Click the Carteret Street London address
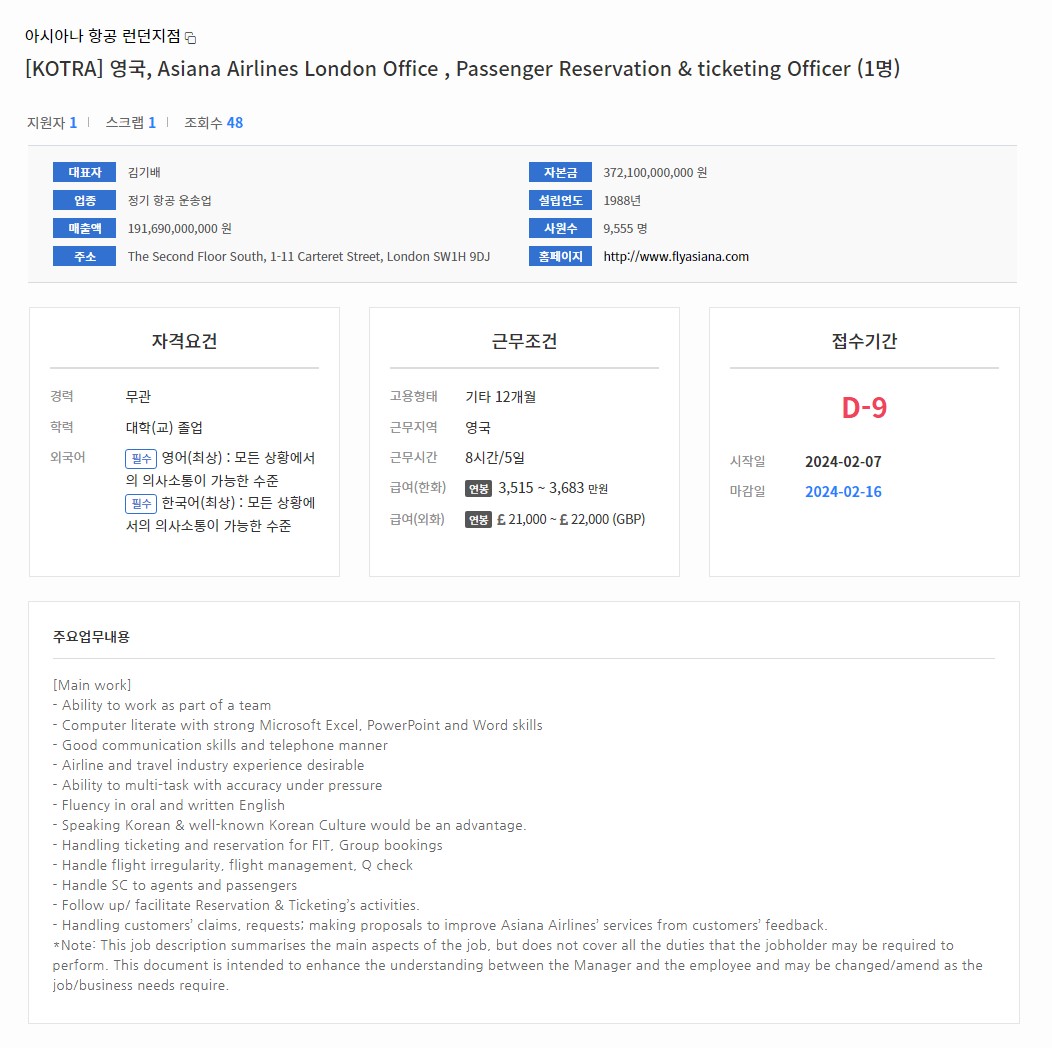 click(309, 256)
